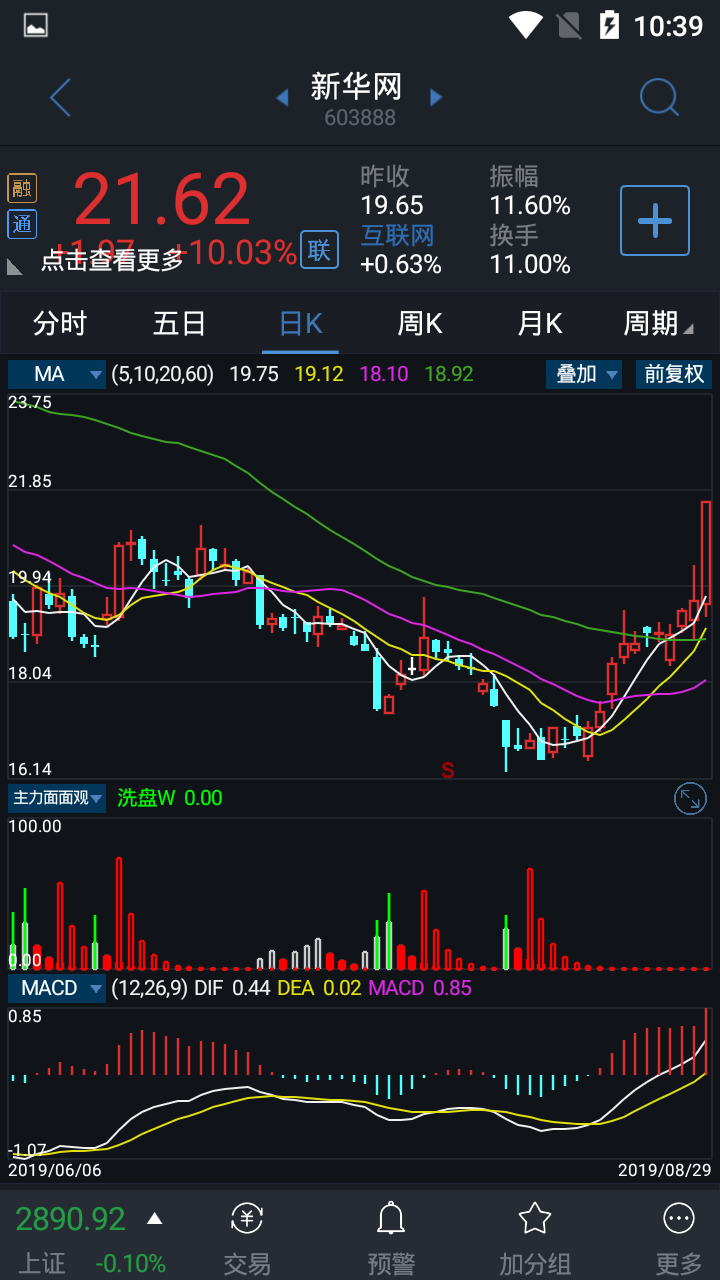Select the 五日 tab
The image size is (720, 1280).
(x=180, y=323)
